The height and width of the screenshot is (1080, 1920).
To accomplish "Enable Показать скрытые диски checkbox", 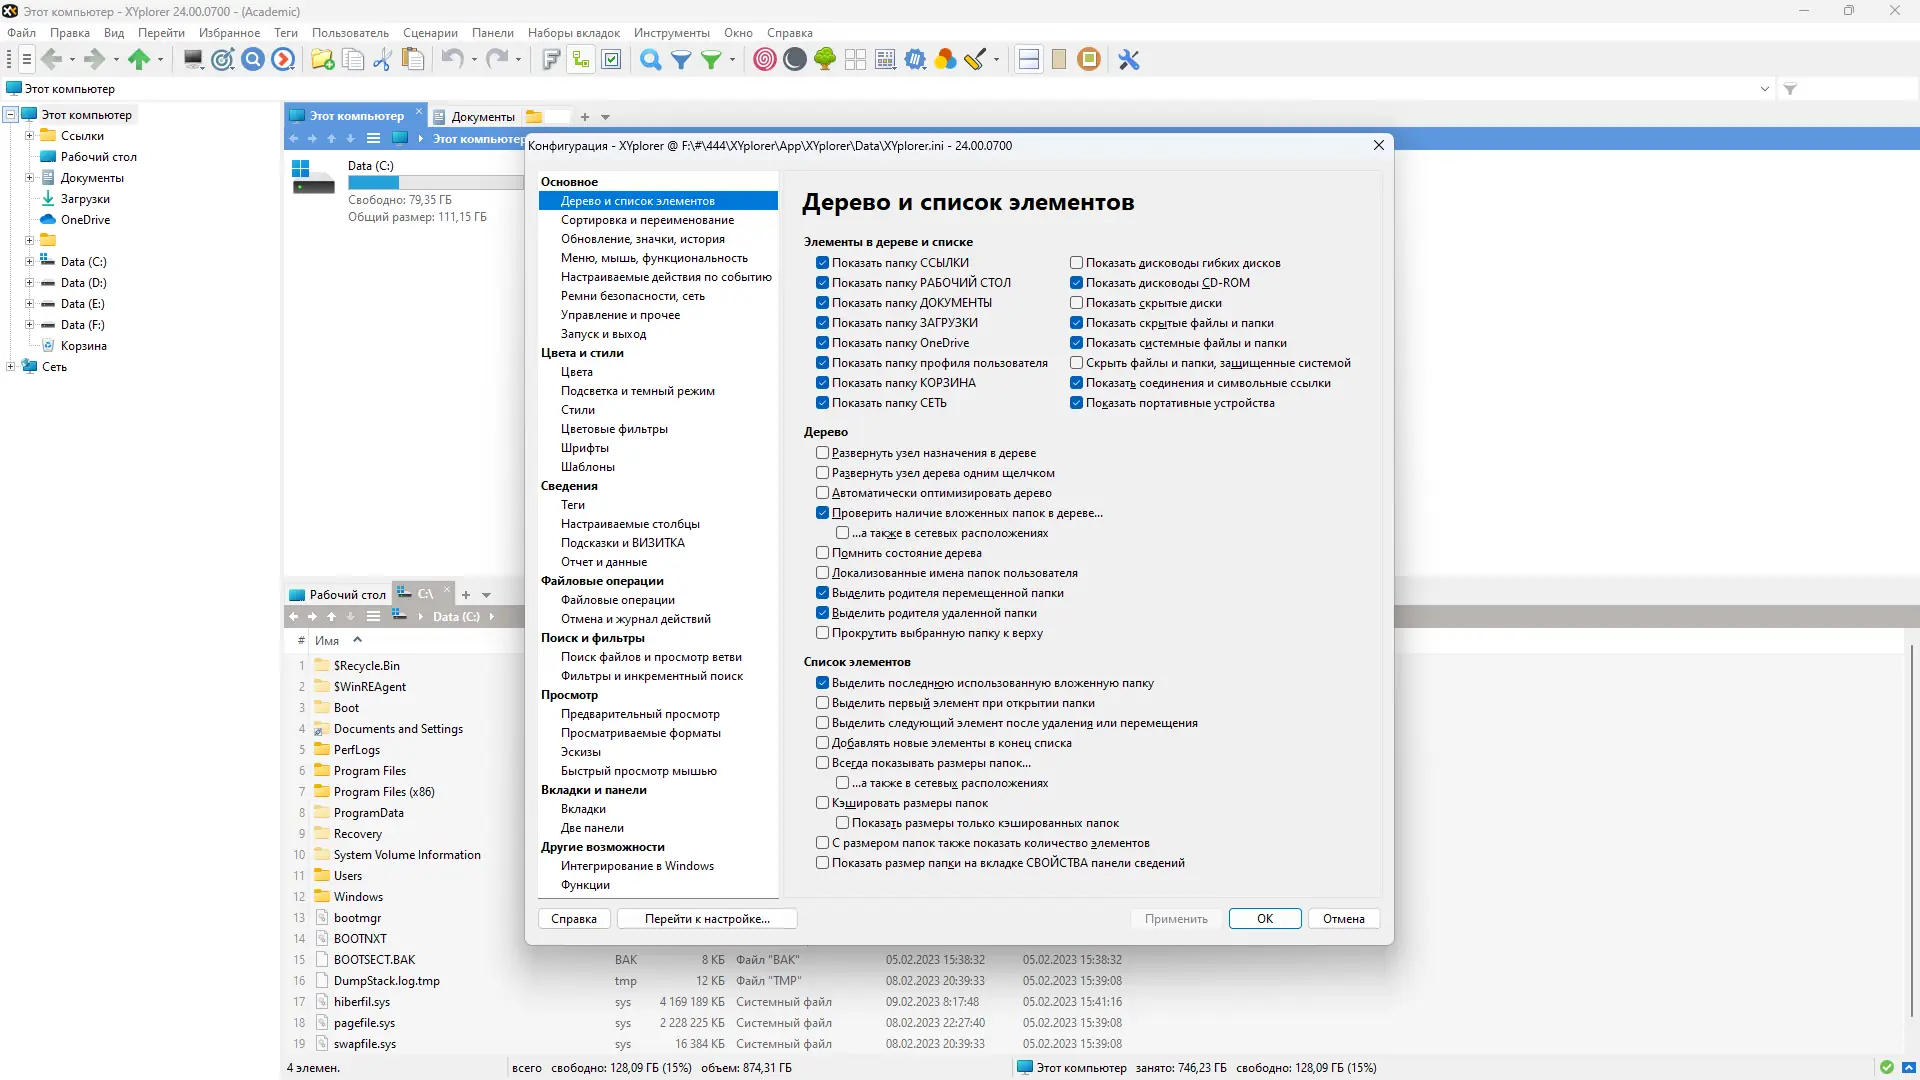I will (1076, 303).
